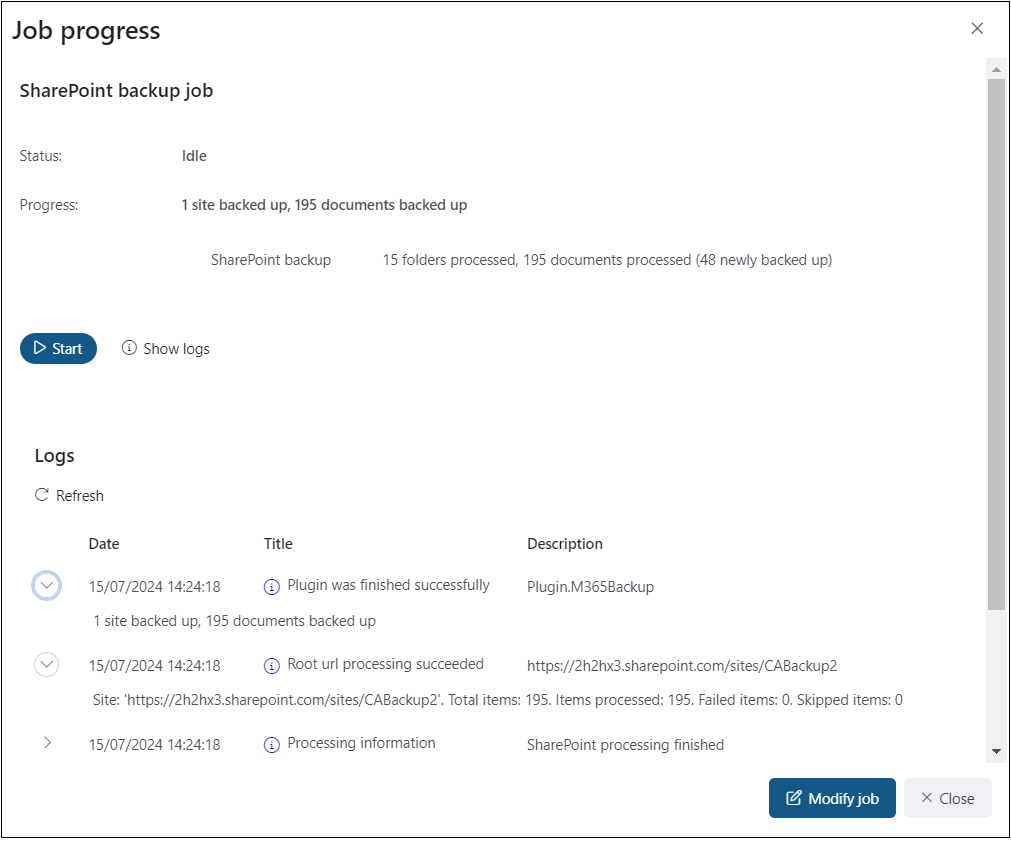Click the Title column header
This screenshot has width=1011, height=842.
[278, 544]
